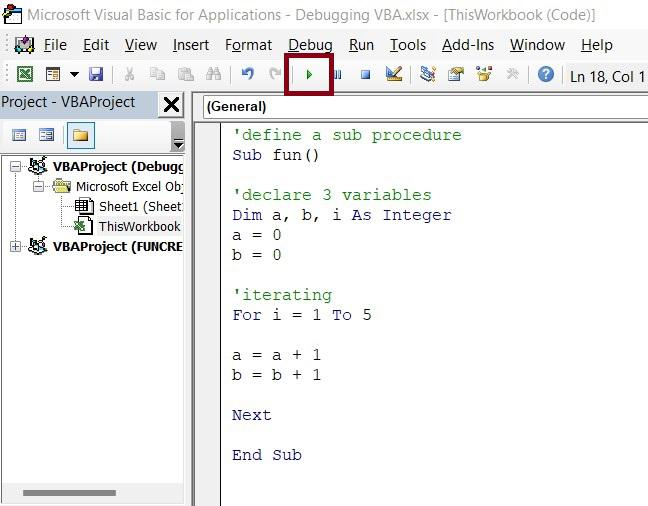The image size is (648, 506).
Task: Click the 'Dim a, b, i As Integer' line
Action: (x=342, y=215)
